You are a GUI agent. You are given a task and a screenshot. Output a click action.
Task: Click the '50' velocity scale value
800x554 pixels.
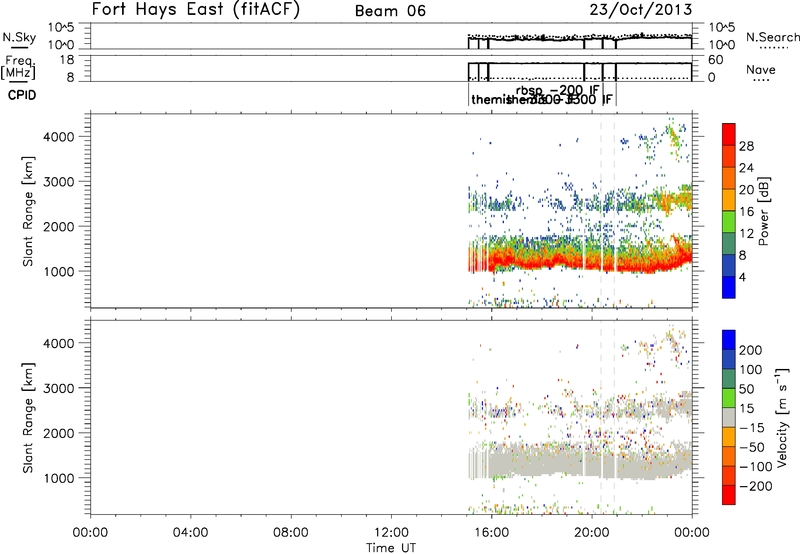tap(746, 389)
